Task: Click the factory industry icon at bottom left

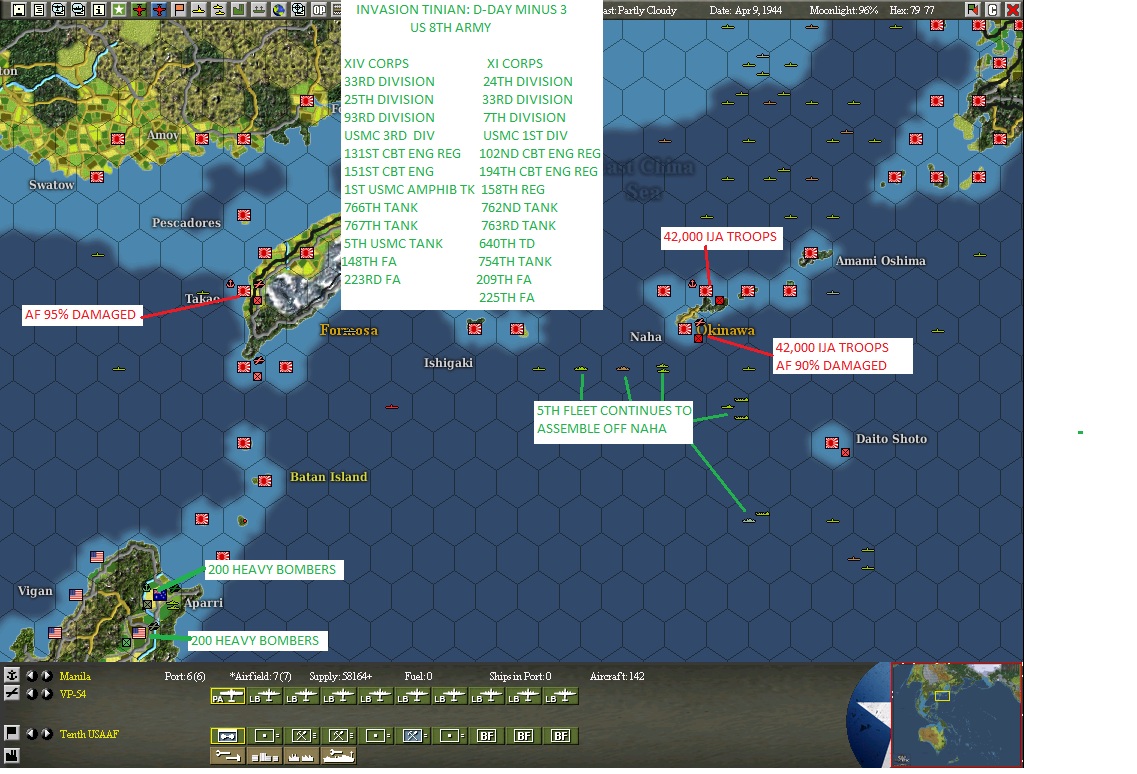Action: [12, 756]
